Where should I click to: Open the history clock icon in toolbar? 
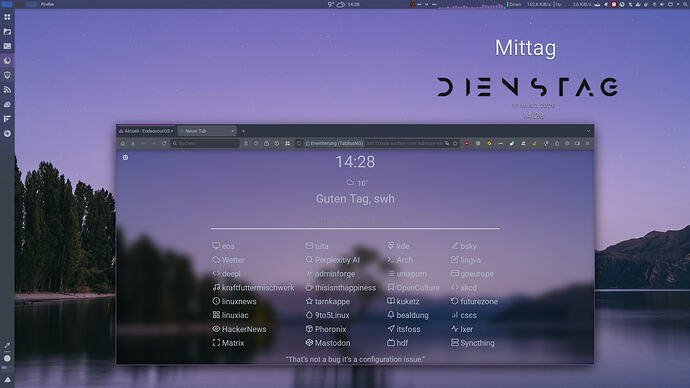click(277, 143)
